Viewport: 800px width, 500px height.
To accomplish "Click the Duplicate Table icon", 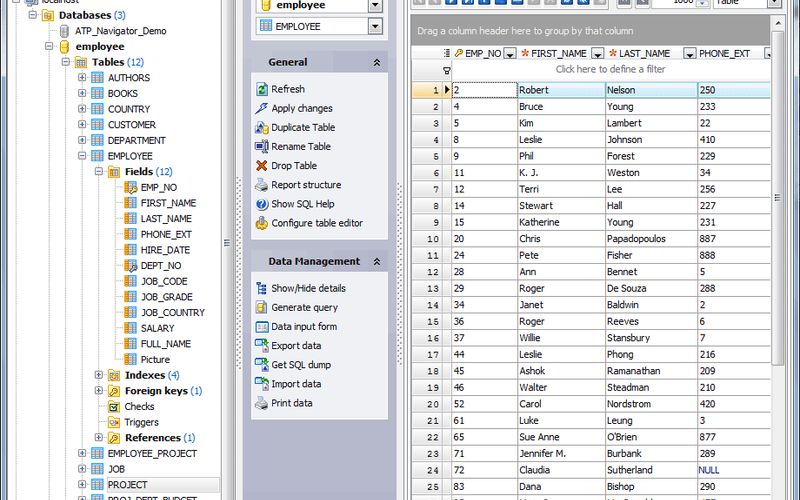I will click(x=262, y=128).
